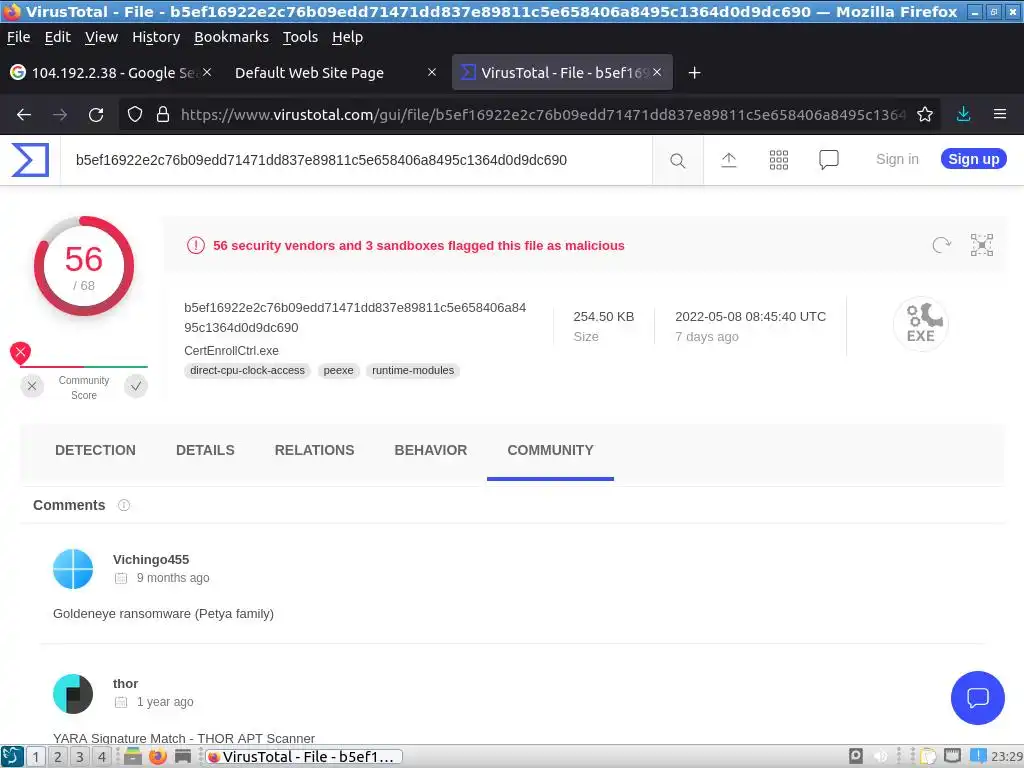1024x768 pixels.
Task: Switch to the RELATIONS tab
Action: (314, 451)
